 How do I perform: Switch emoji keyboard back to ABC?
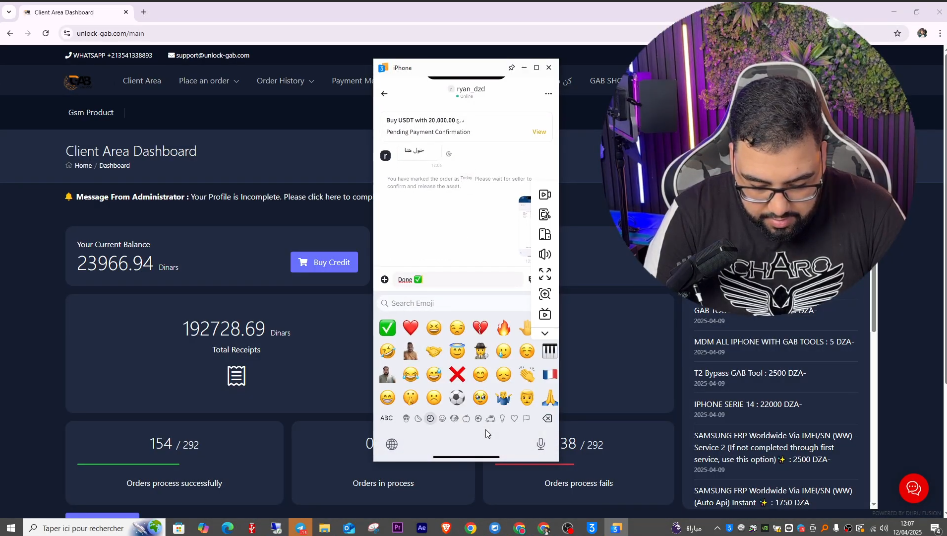[387, 418]
